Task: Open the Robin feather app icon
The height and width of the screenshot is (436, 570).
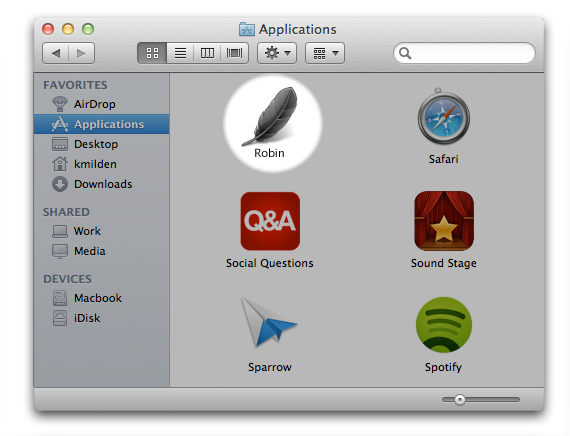Action: click(270, 116)
